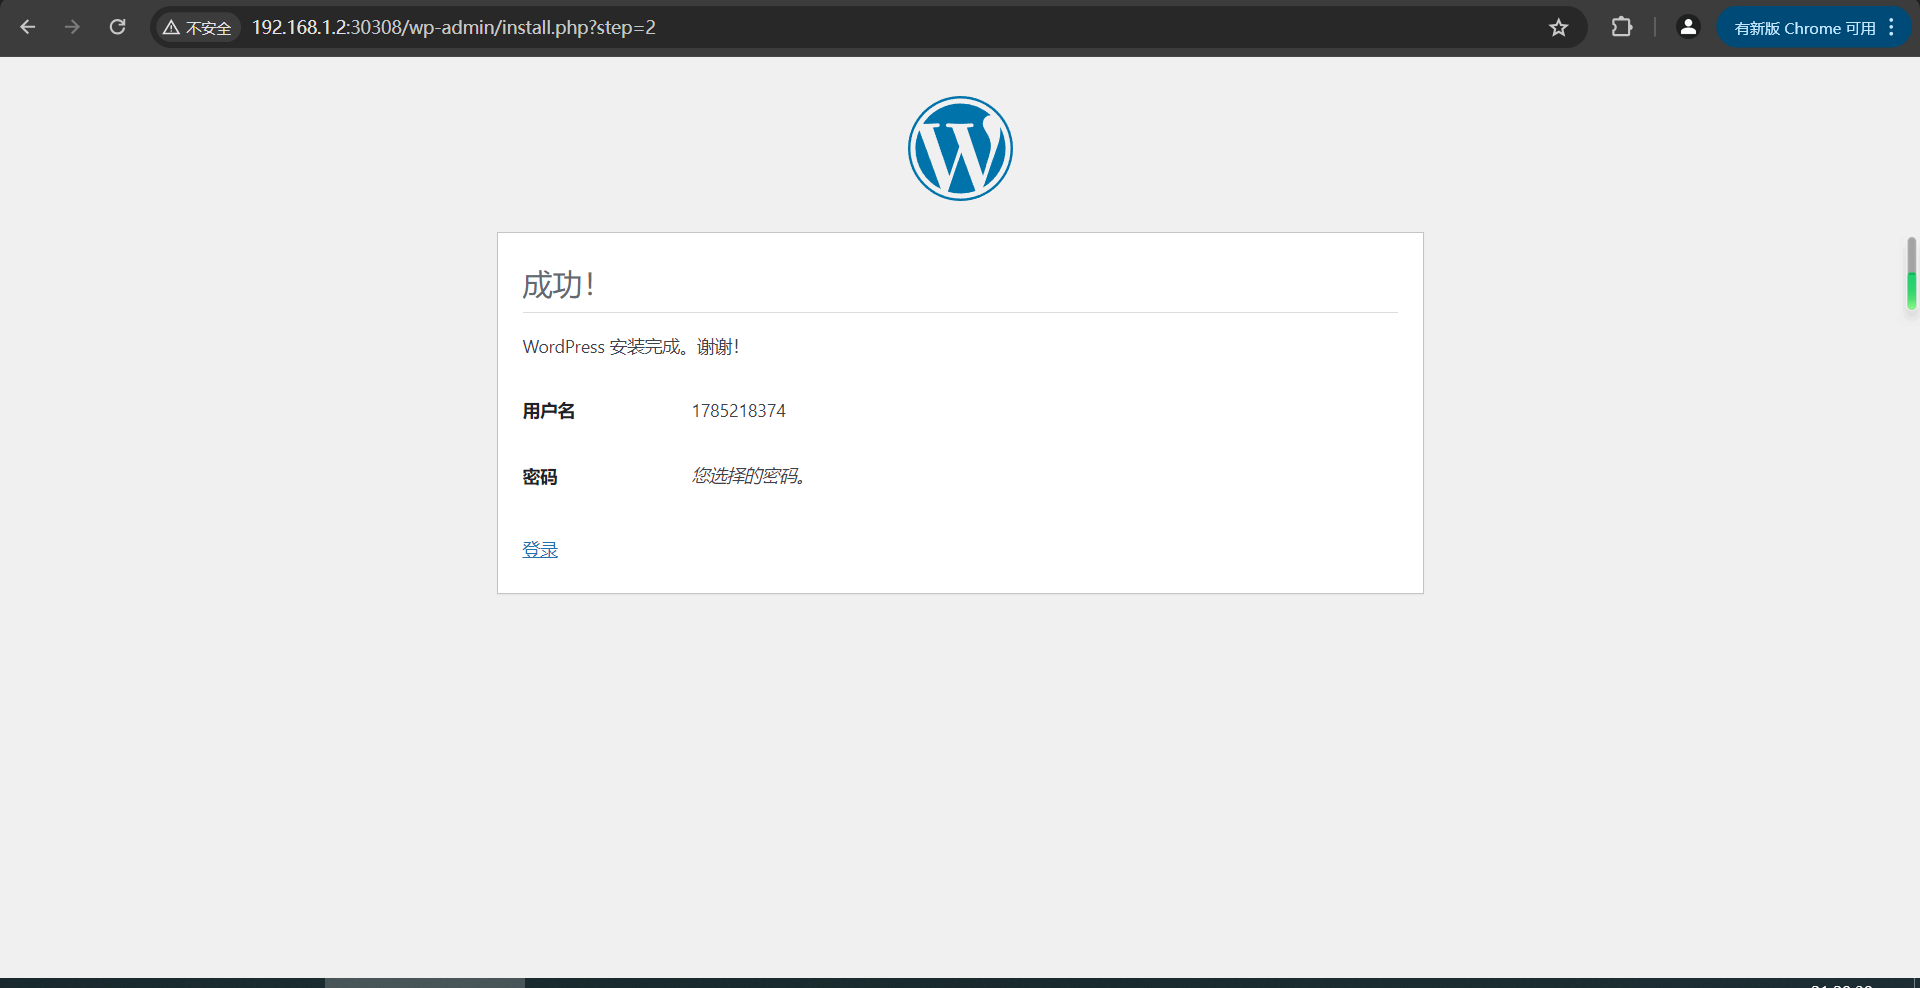1920x988 pixels.
Task: Click the 登录 link
Action: pos(540,549)
